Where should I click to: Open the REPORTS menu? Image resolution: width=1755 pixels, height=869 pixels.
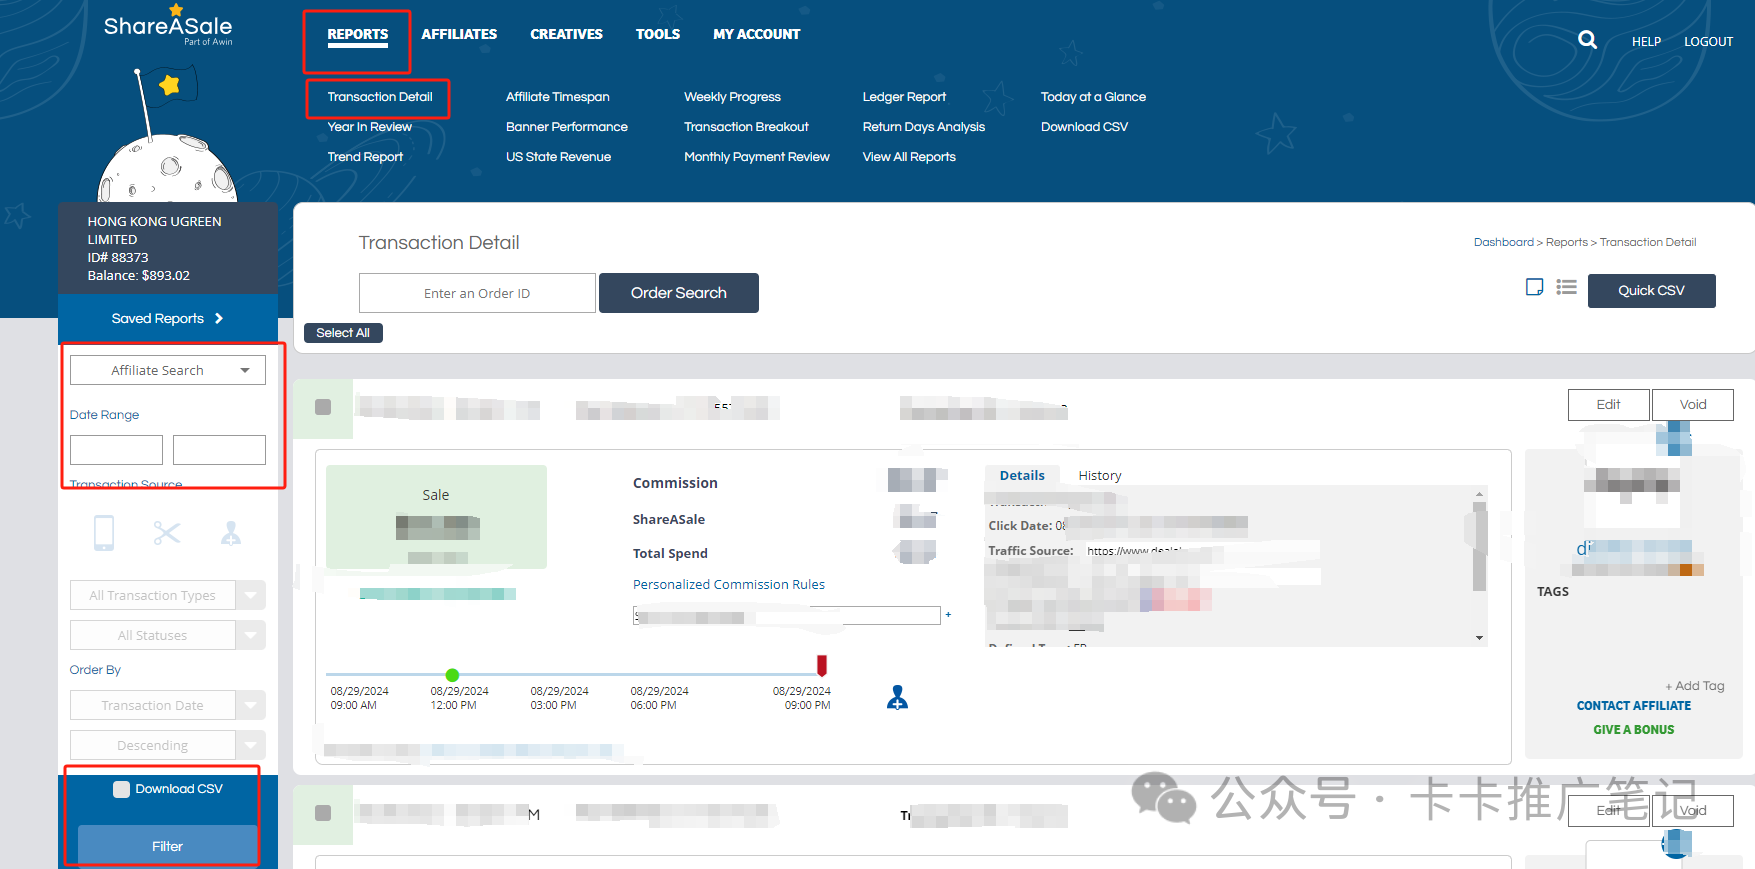click(x=358, y=34)
